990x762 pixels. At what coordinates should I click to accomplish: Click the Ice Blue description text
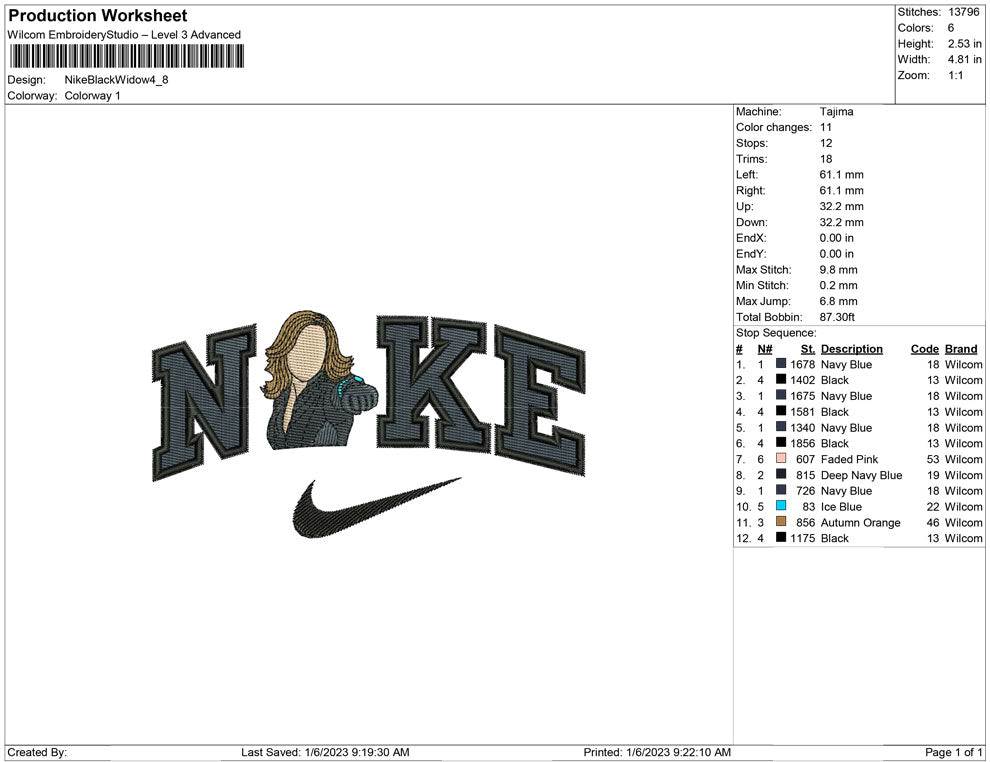[x=841, y=506]
